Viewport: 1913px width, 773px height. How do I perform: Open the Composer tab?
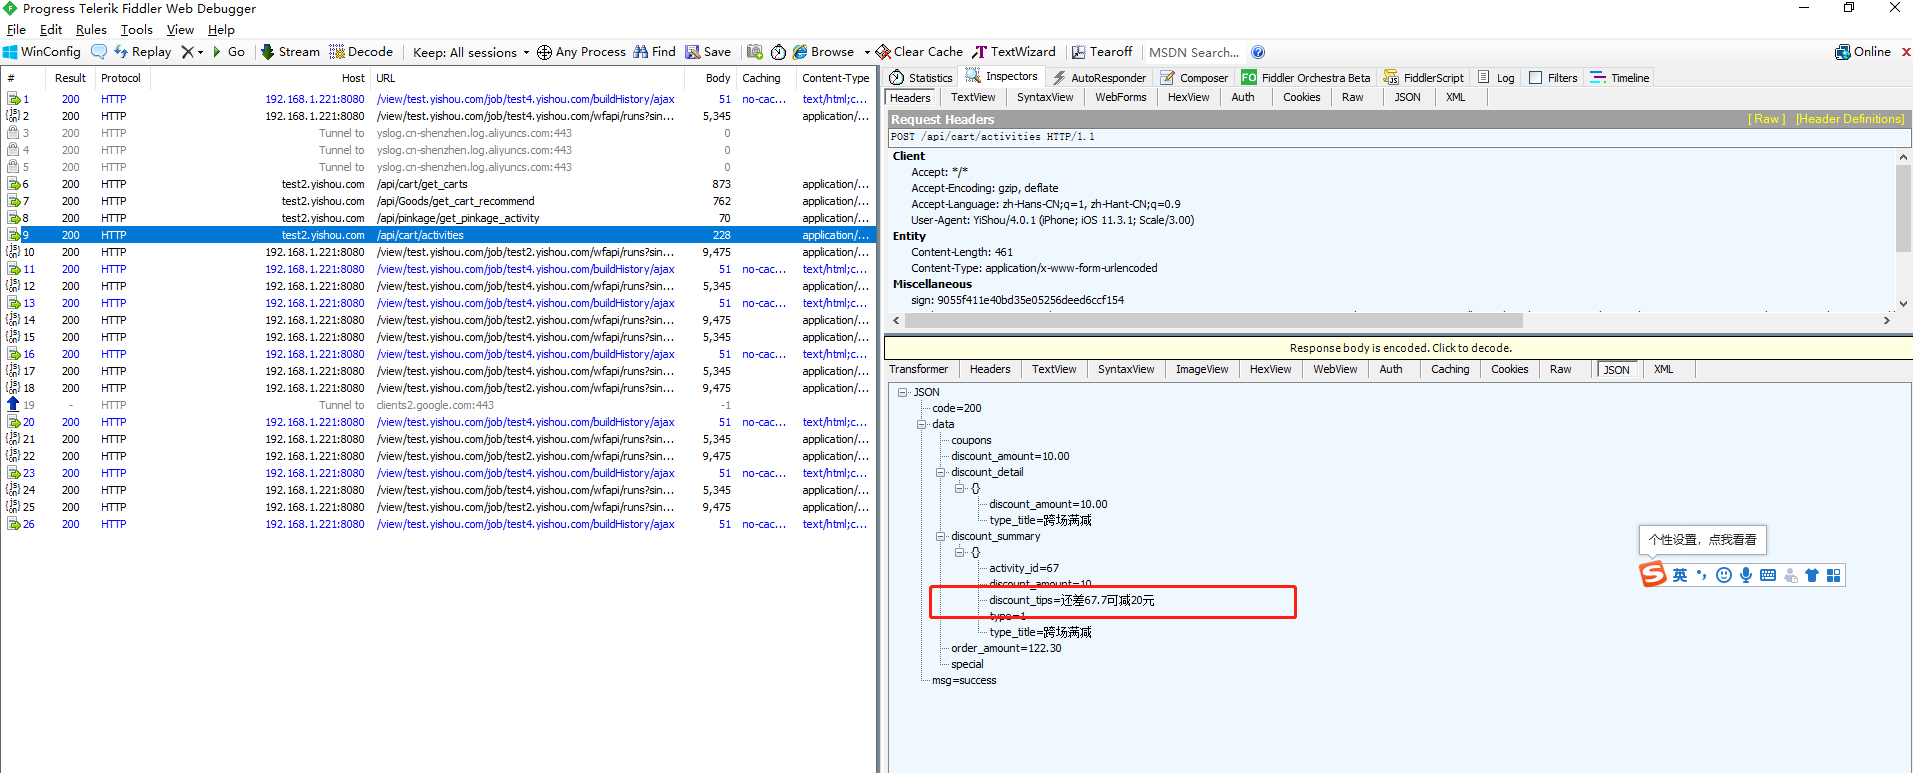(1194, 77)
